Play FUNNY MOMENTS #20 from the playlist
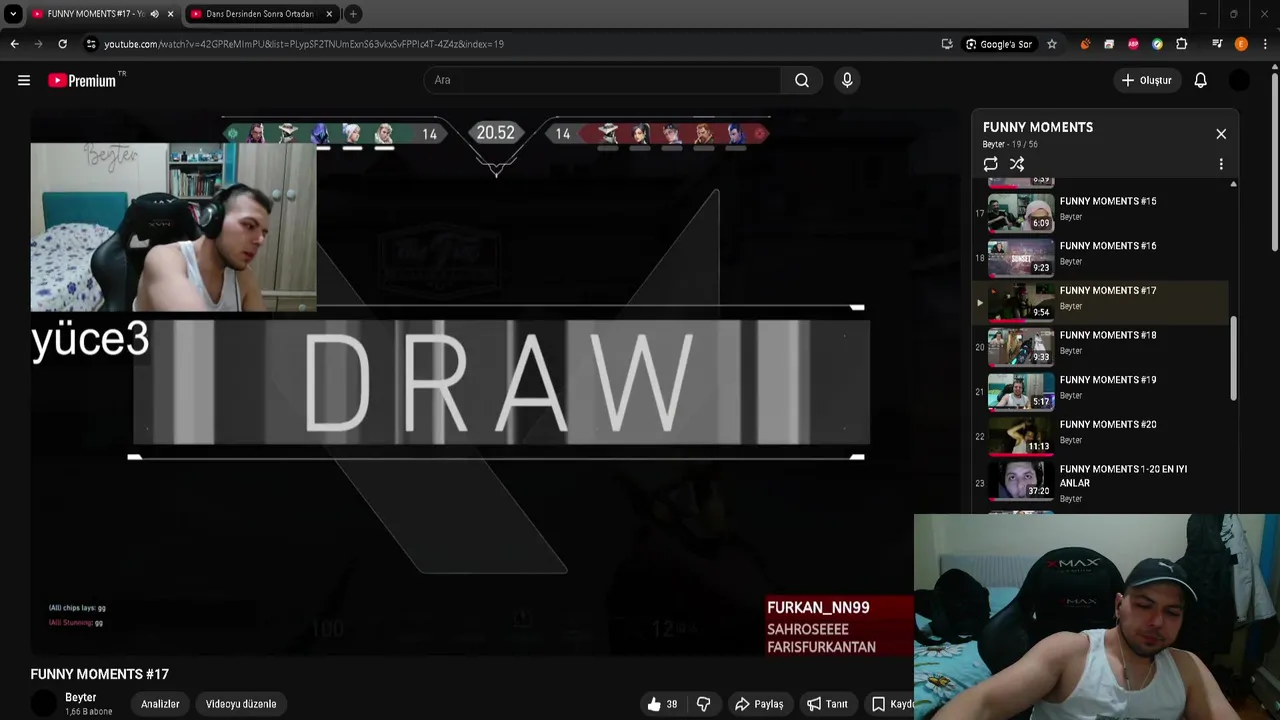Image resolution: width=1280 pixels, height=720 pixels. (x=1100, y=436)
